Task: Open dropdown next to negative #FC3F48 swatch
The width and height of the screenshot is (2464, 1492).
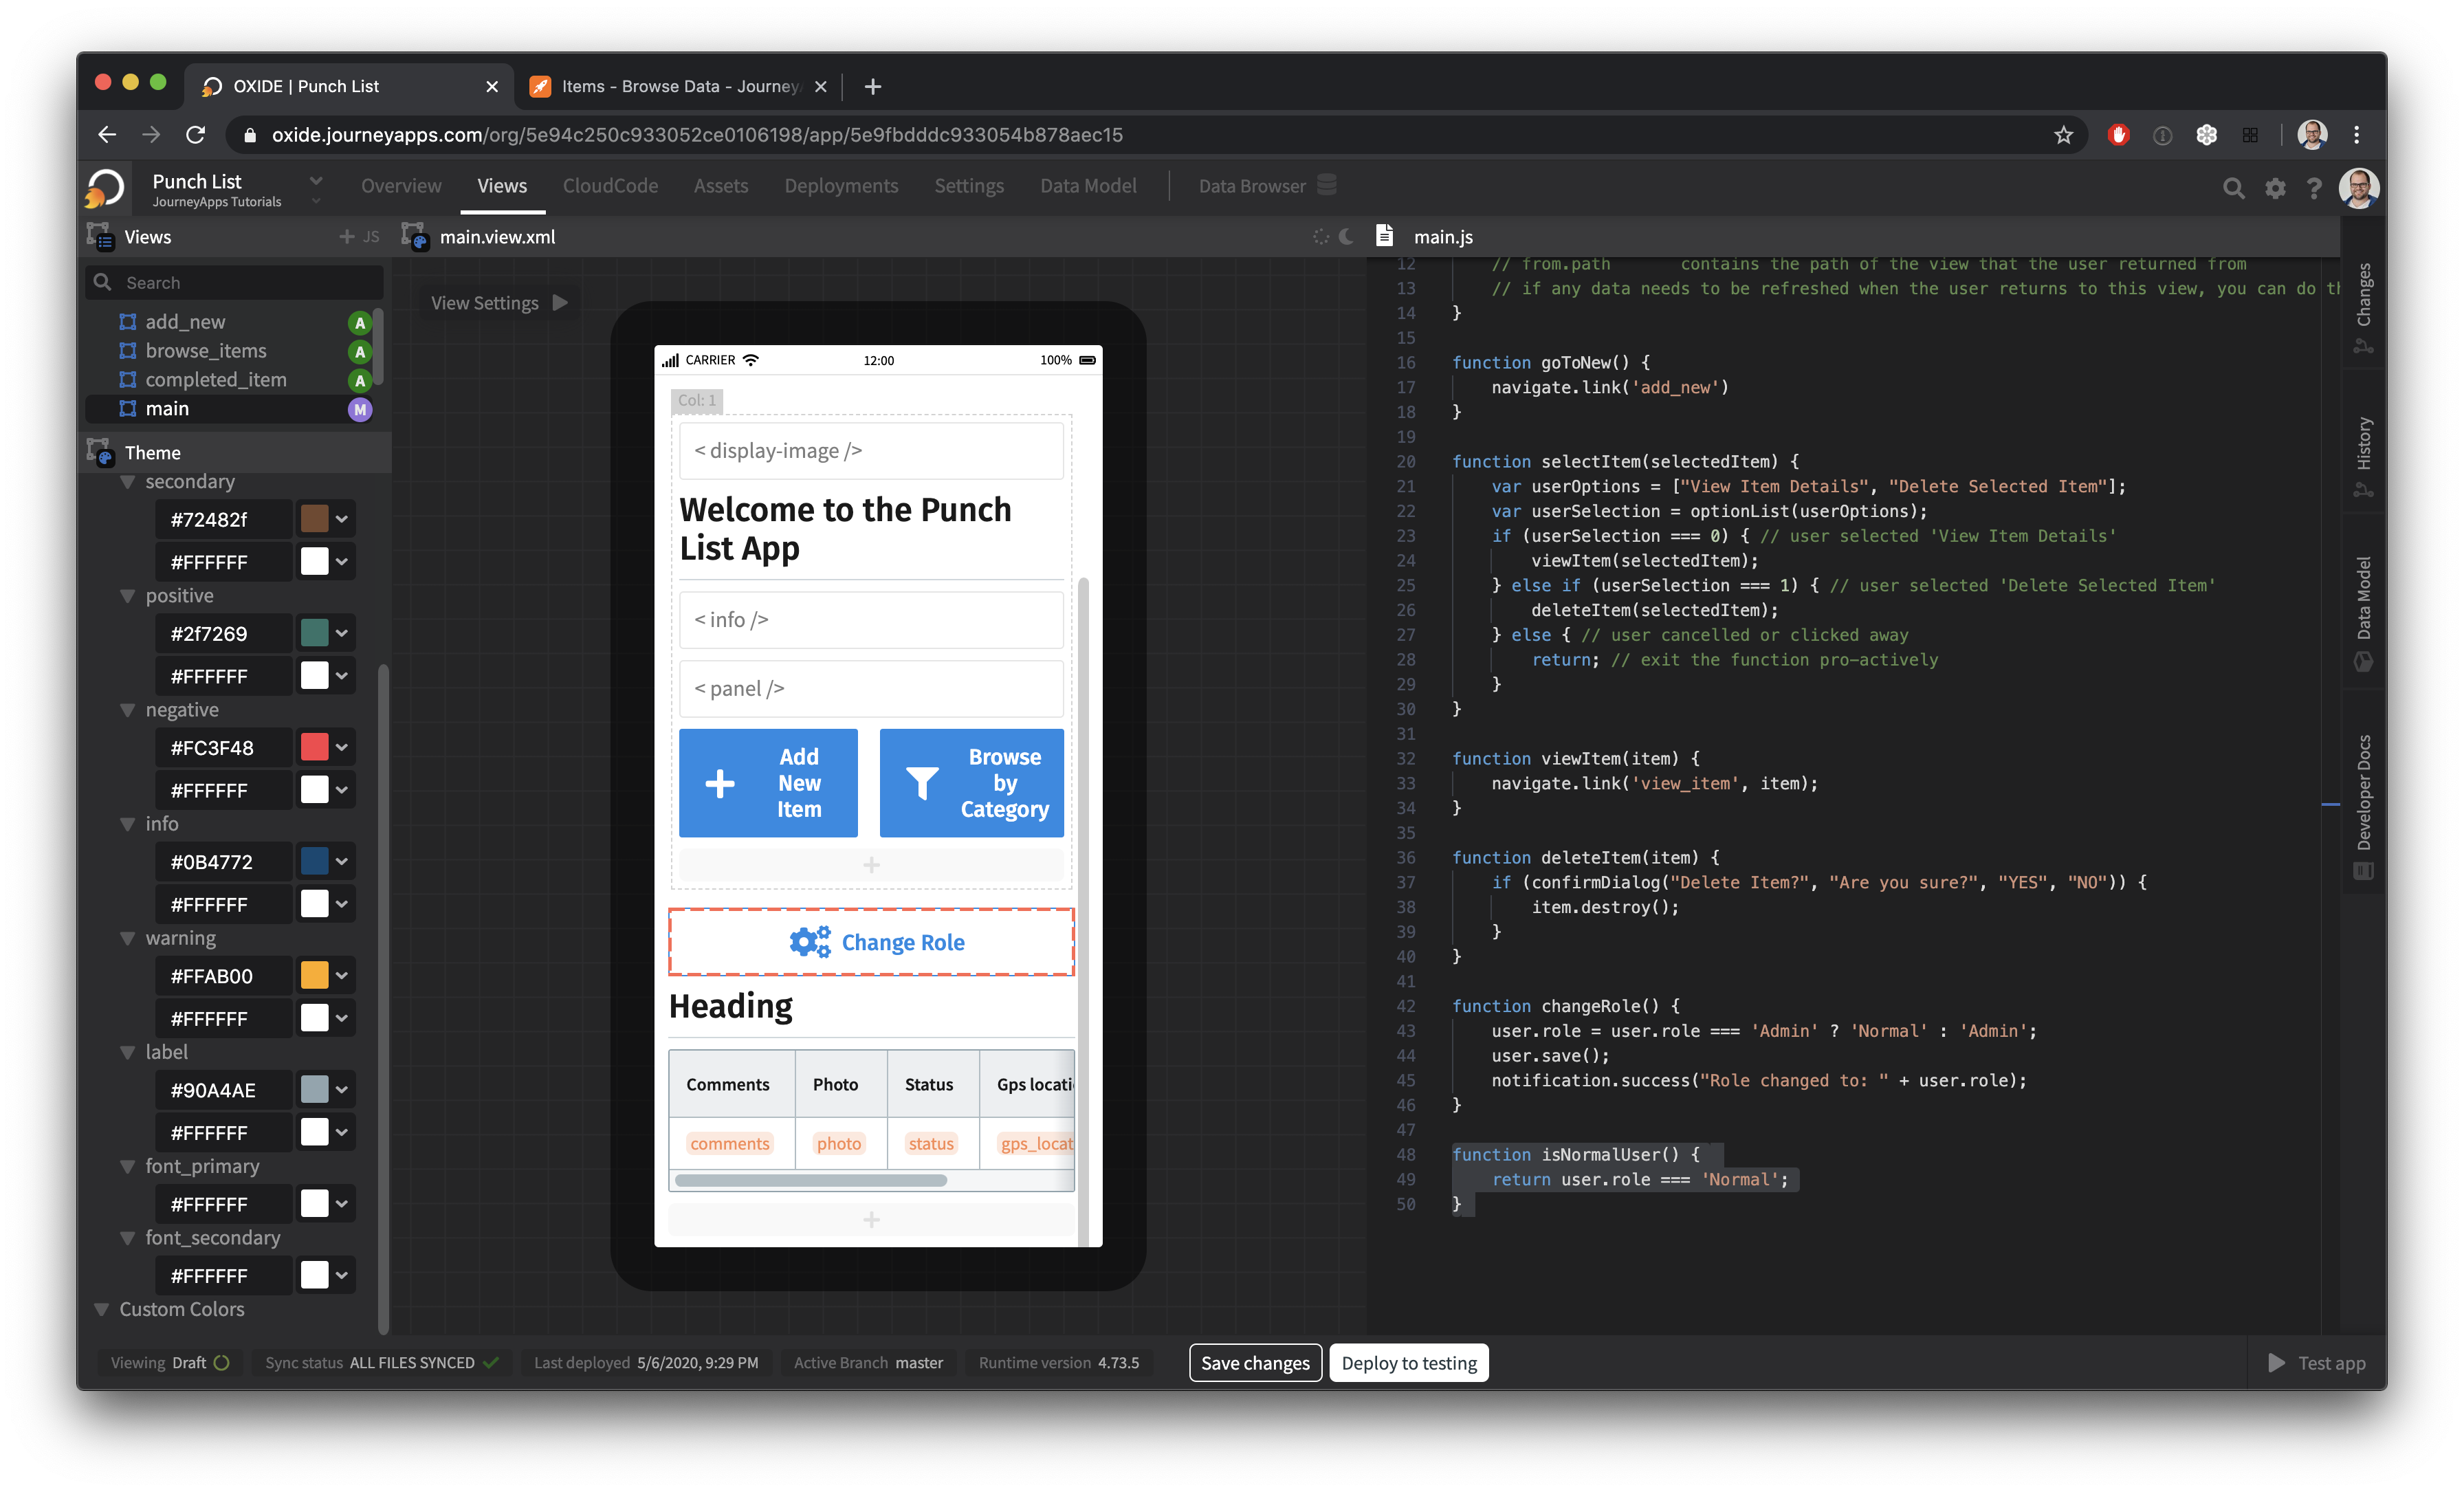Action: (x=342, y=747)
